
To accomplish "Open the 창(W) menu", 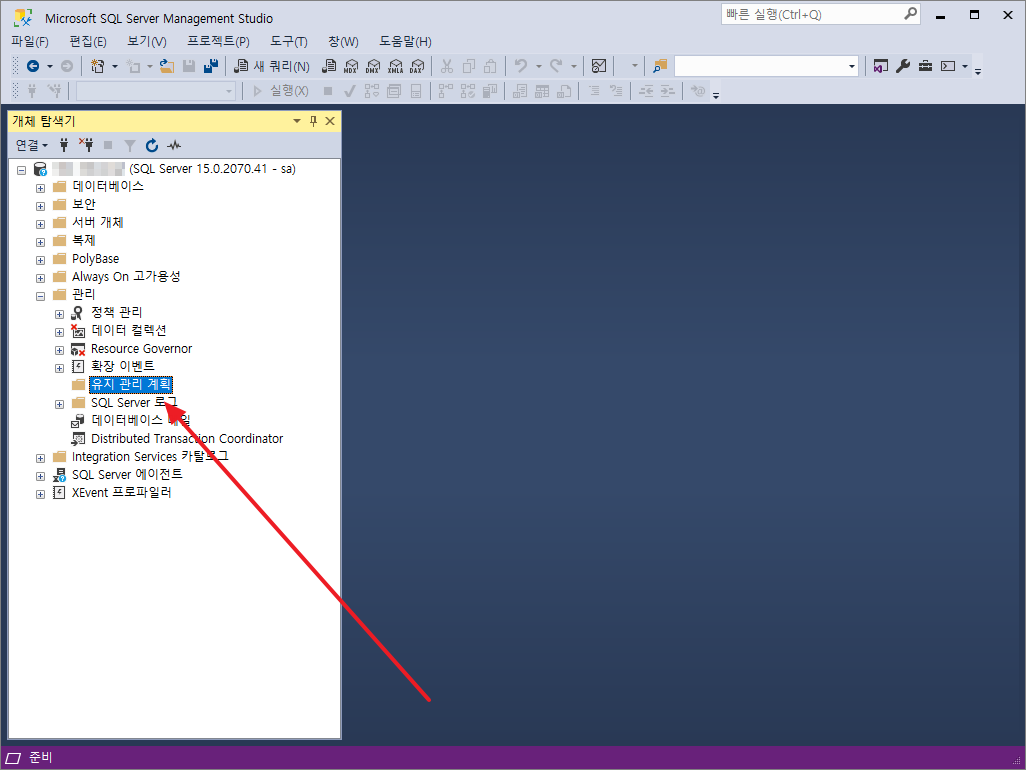I will [x=343, y=42].
